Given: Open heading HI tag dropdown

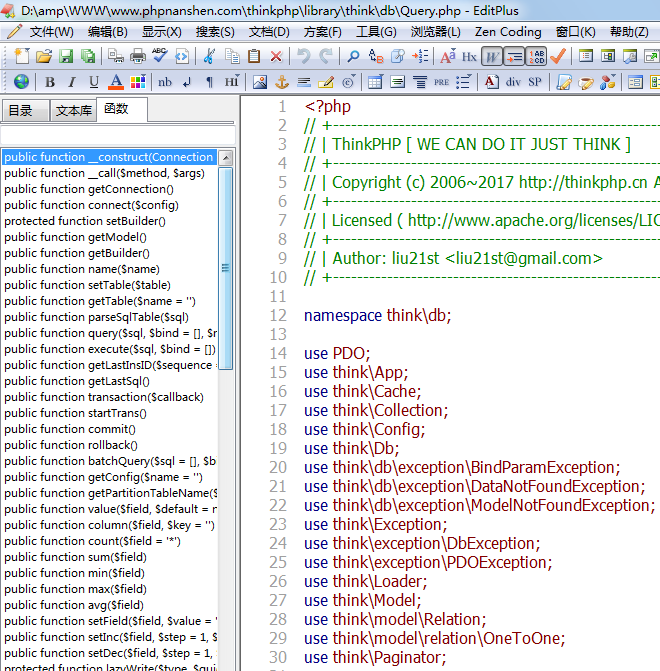Looking at the screenshot, I should (x=232, y=81).
